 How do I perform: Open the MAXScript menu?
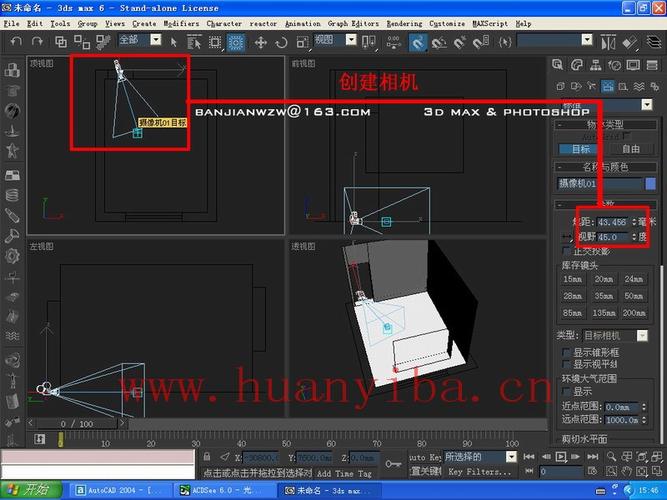coord(490,23)
